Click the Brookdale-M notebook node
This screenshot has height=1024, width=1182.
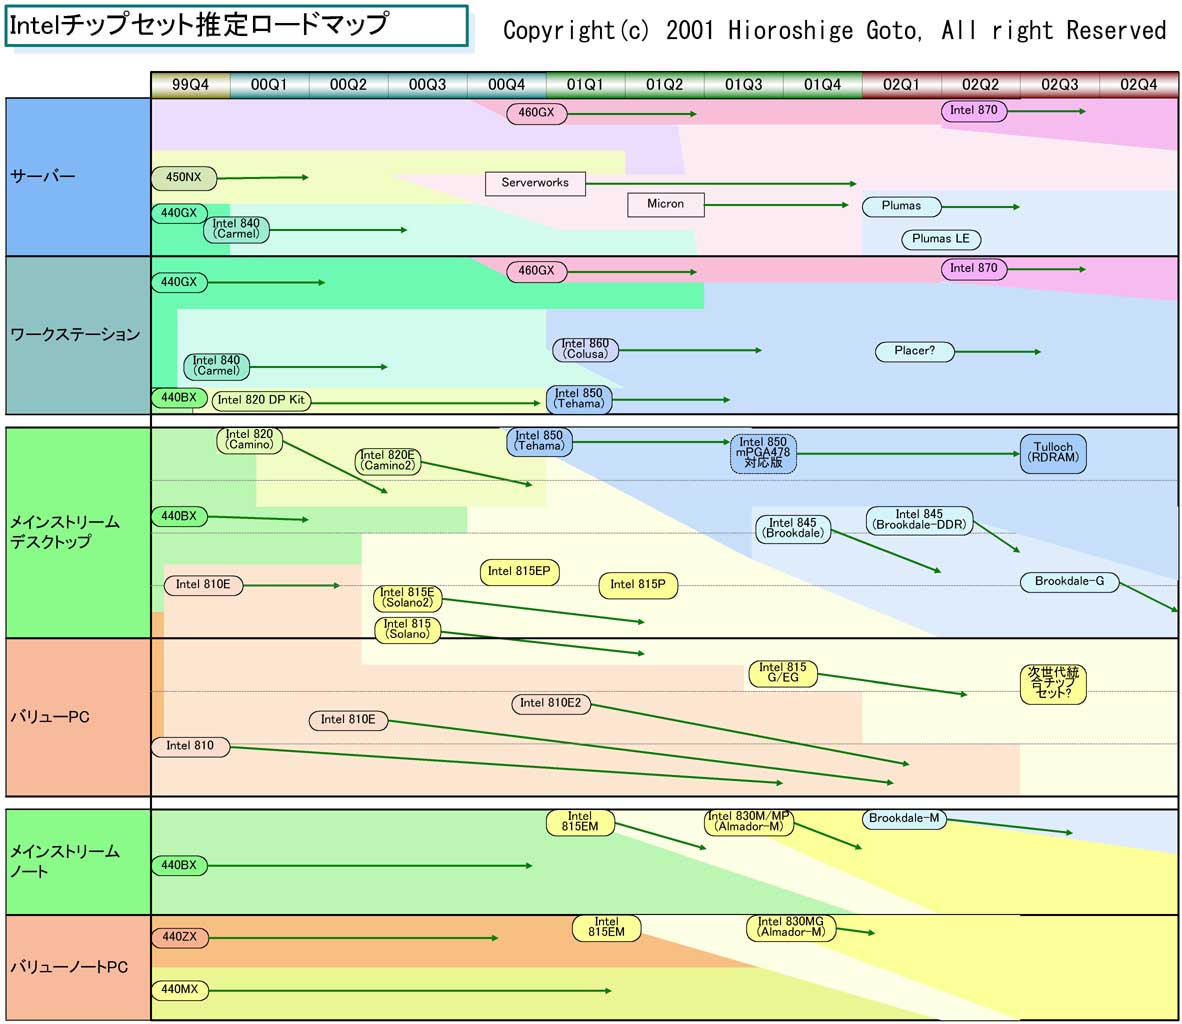coord(904,819)
